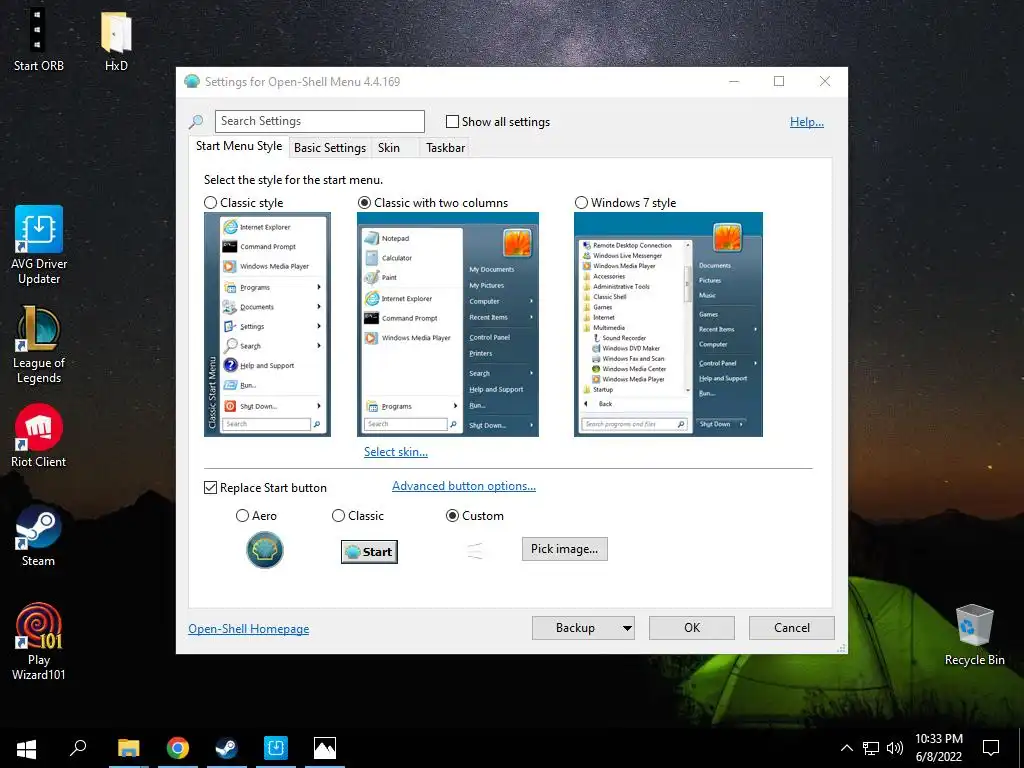
Task: Click the Windows 7 style preview thumbnail
Action: click(668, 325)
